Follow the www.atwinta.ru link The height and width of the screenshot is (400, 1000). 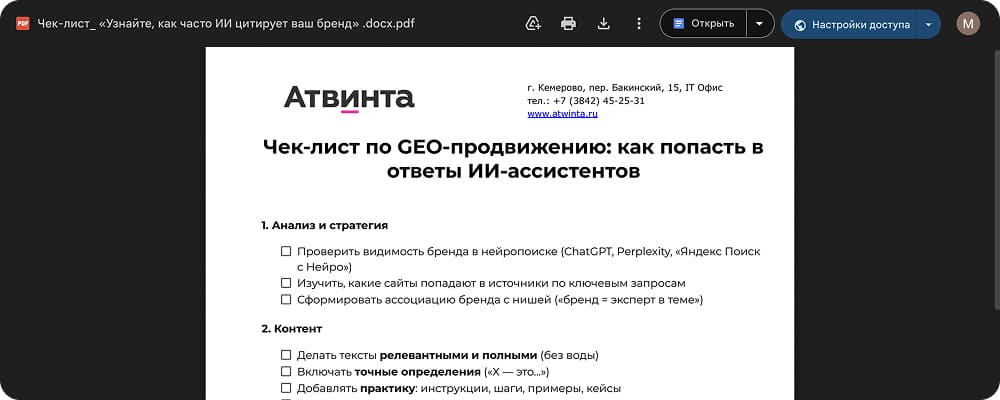(x=562, y=114)
